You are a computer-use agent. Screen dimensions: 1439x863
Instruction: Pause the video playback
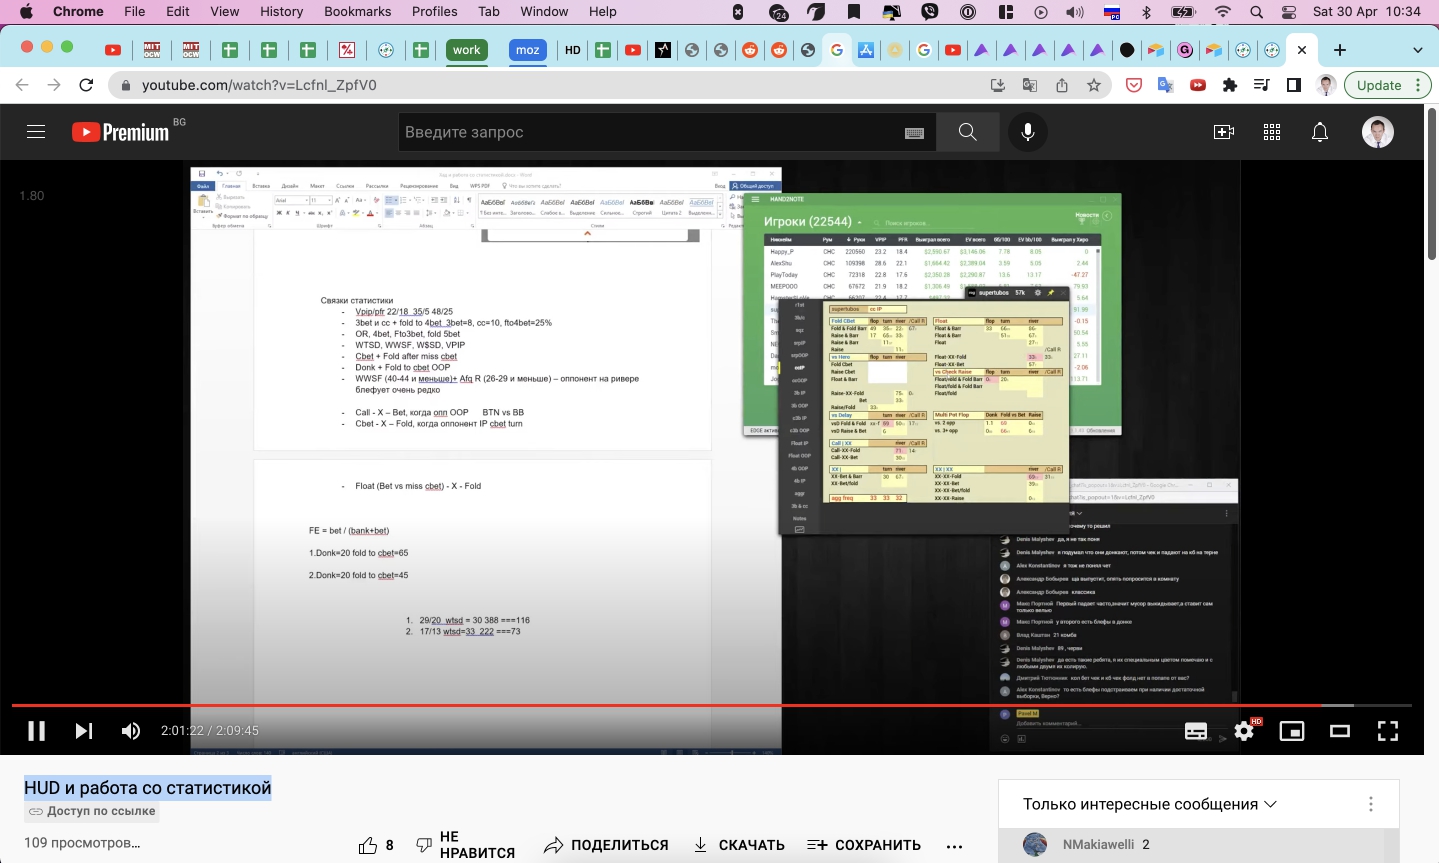click(36, 731)
